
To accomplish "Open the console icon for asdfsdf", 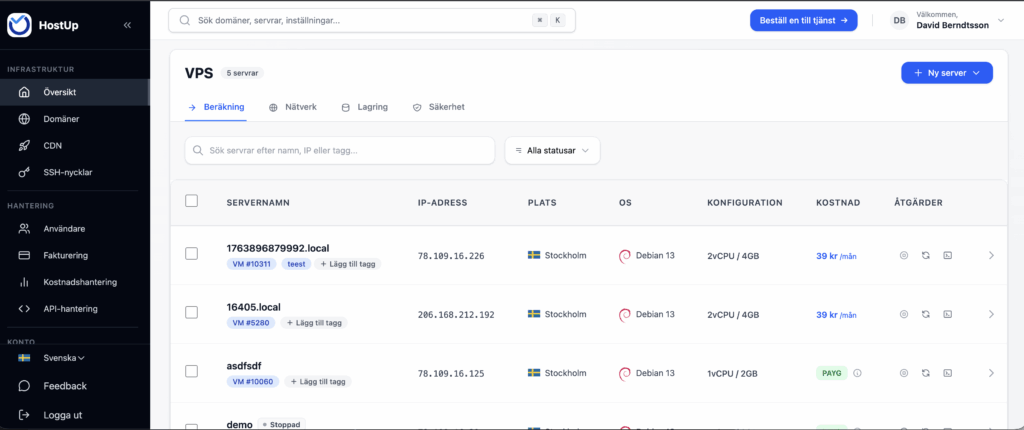I will [x=947, y=373].
